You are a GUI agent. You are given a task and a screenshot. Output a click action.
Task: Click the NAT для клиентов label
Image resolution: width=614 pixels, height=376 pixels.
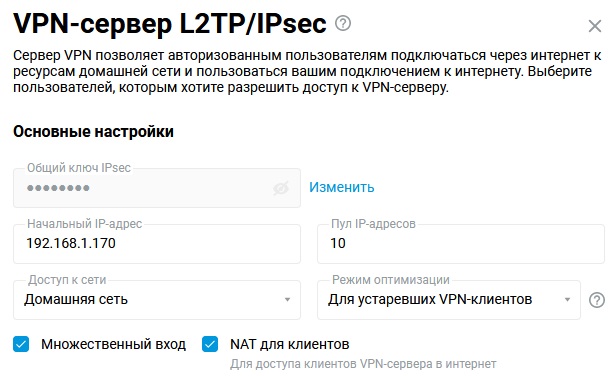[289, 344]
